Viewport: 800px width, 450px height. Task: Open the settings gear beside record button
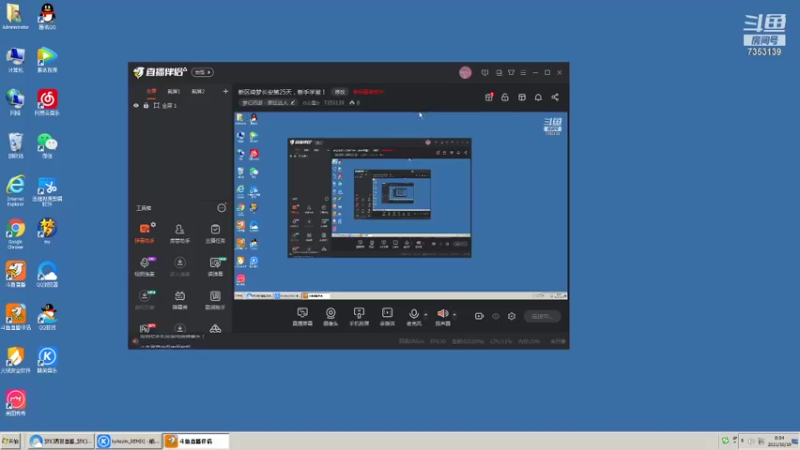(512, 316)
